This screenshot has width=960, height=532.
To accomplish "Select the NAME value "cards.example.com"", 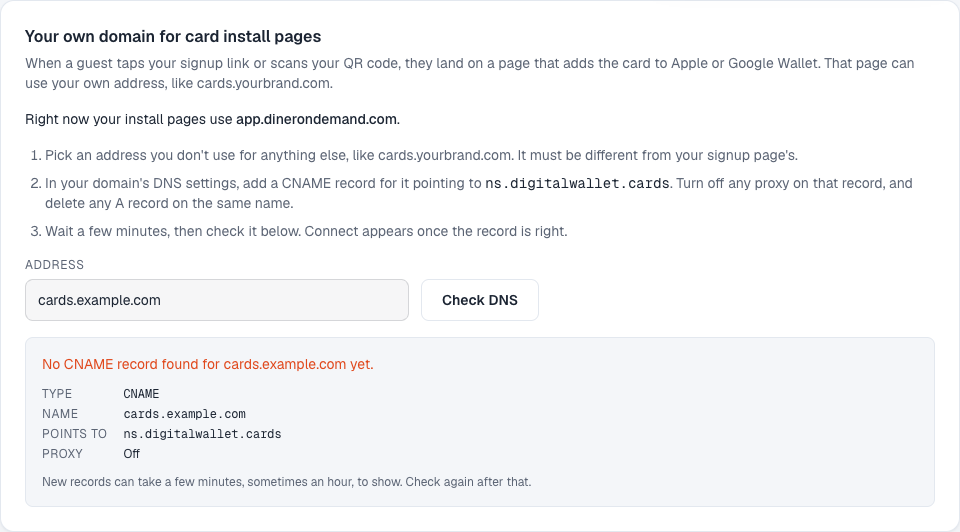I will (184, 414).
